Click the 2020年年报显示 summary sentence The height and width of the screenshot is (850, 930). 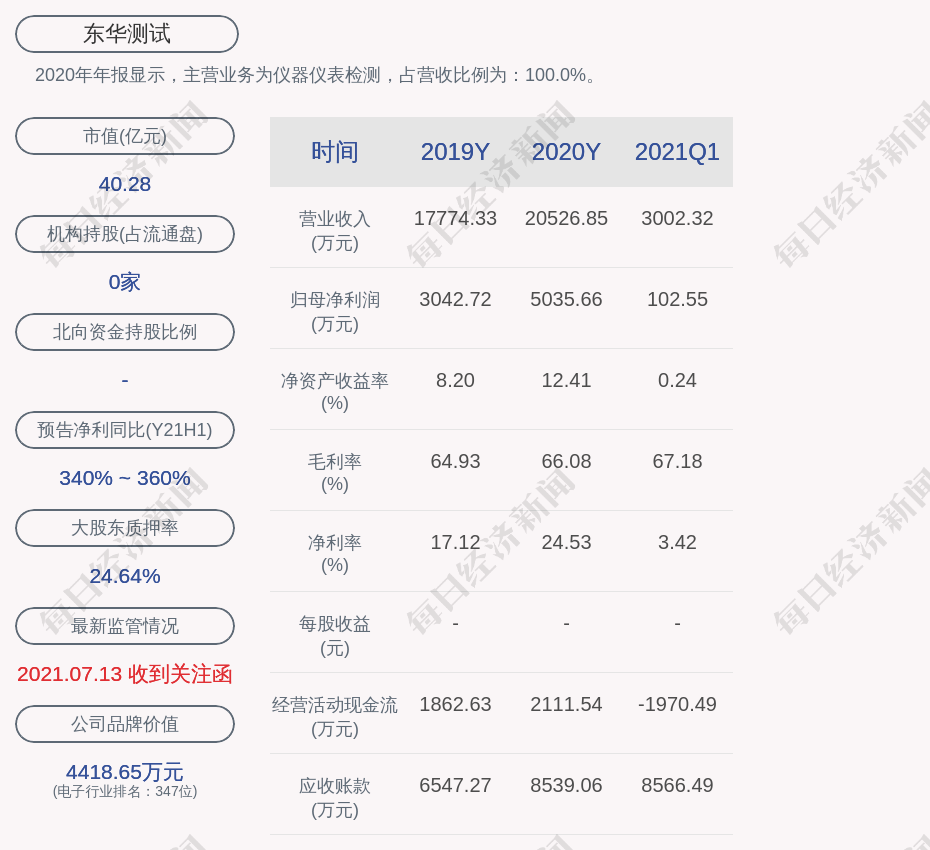[x=316, y=75]
